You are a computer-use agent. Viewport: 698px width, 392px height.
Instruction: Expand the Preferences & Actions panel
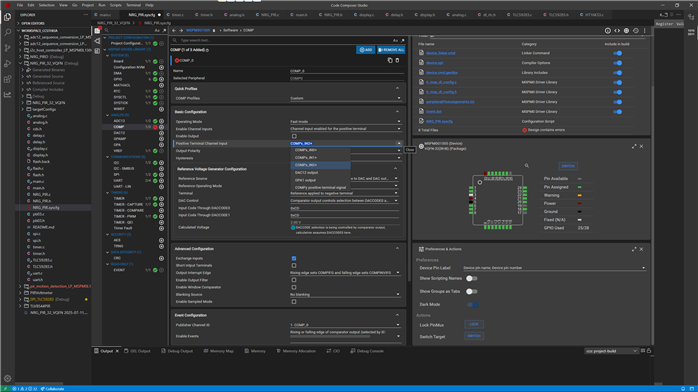coord(634,249)
